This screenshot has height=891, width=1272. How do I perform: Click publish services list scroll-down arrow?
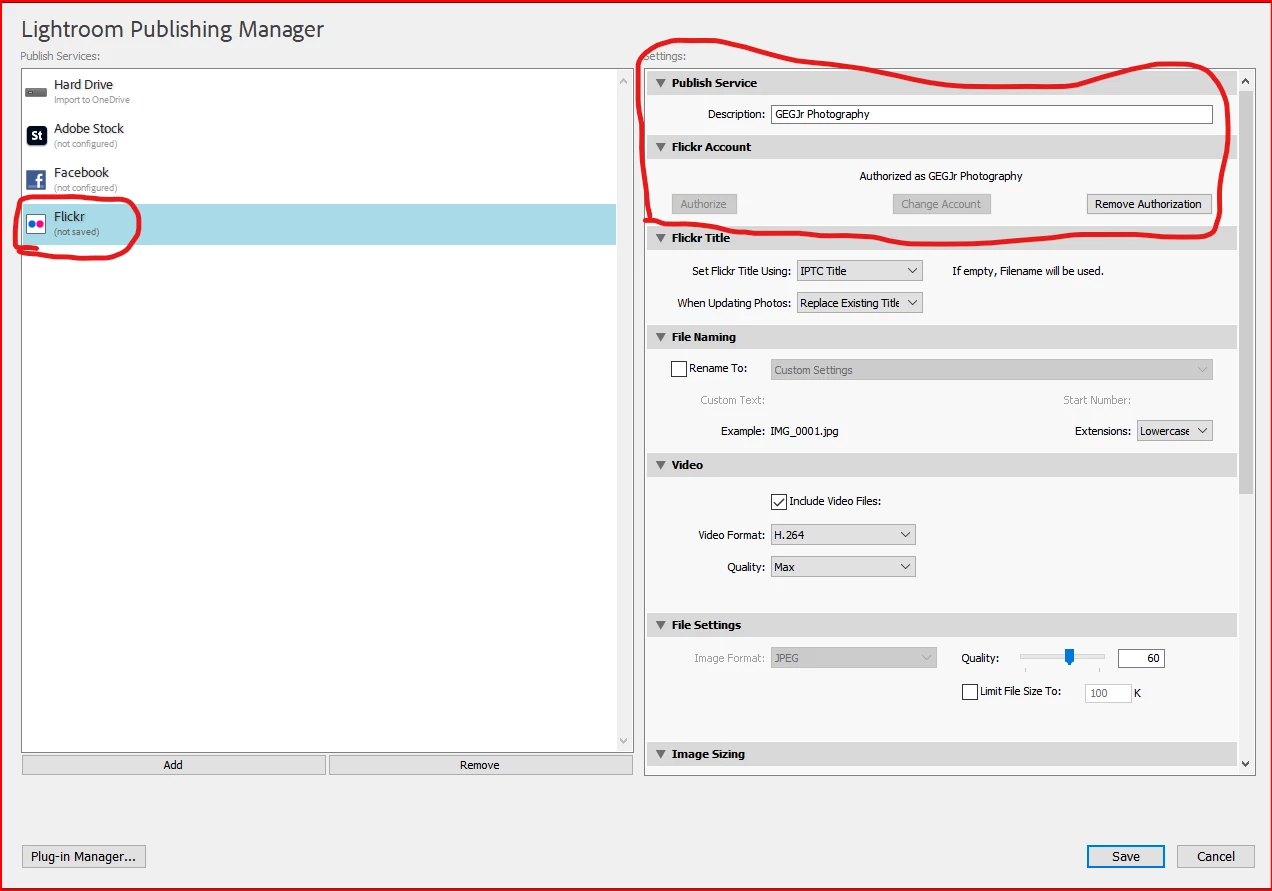[625, 742]
